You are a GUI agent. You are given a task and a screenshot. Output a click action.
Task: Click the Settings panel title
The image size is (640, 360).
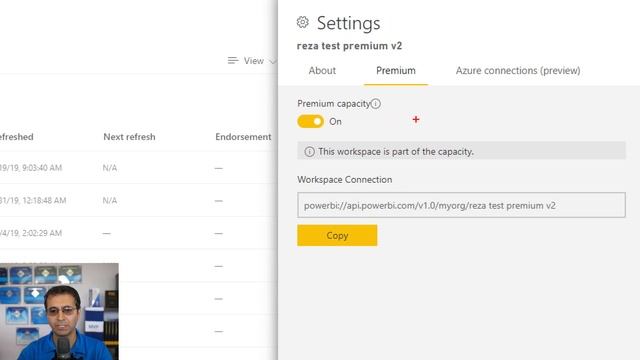(349, 23)
